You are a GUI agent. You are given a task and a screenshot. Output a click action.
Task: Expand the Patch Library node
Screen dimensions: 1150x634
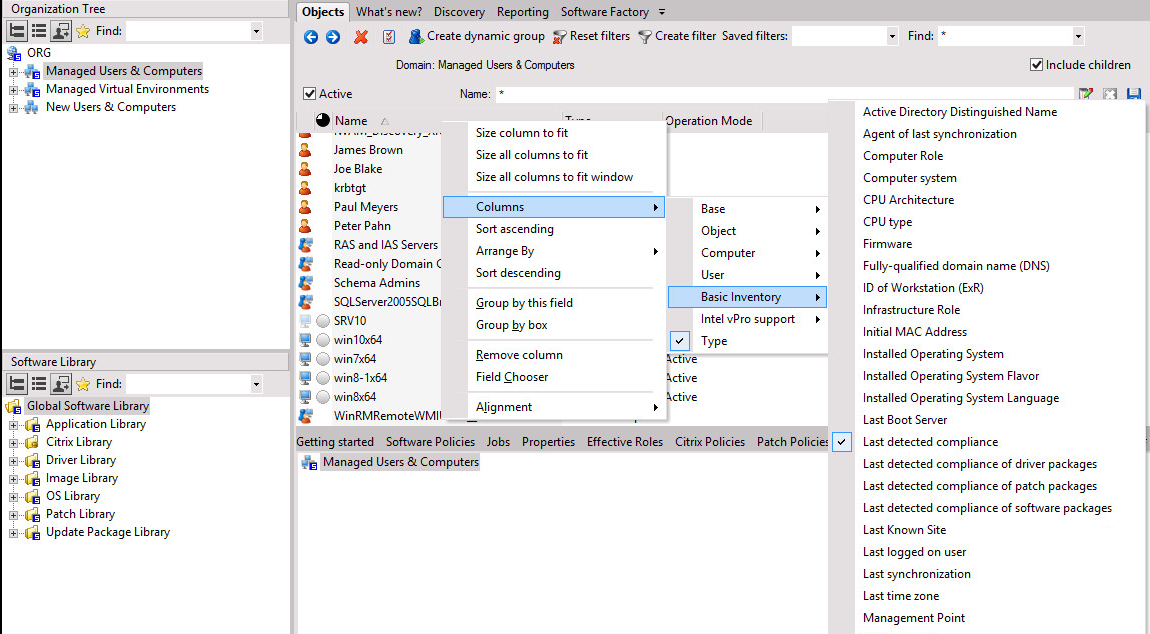(14, 515)
